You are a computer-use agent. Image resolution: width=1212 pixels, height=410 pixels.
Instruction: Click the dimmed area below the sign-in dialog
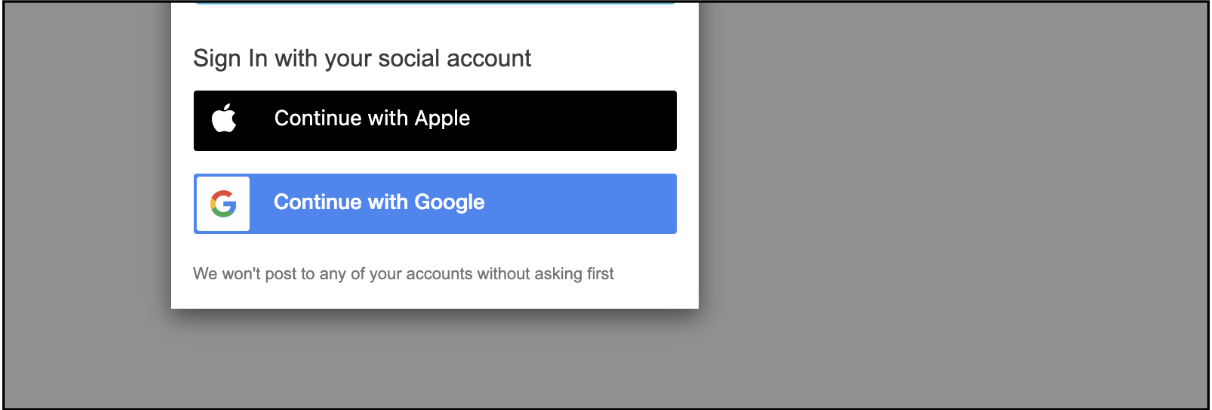tap(435, 360)
